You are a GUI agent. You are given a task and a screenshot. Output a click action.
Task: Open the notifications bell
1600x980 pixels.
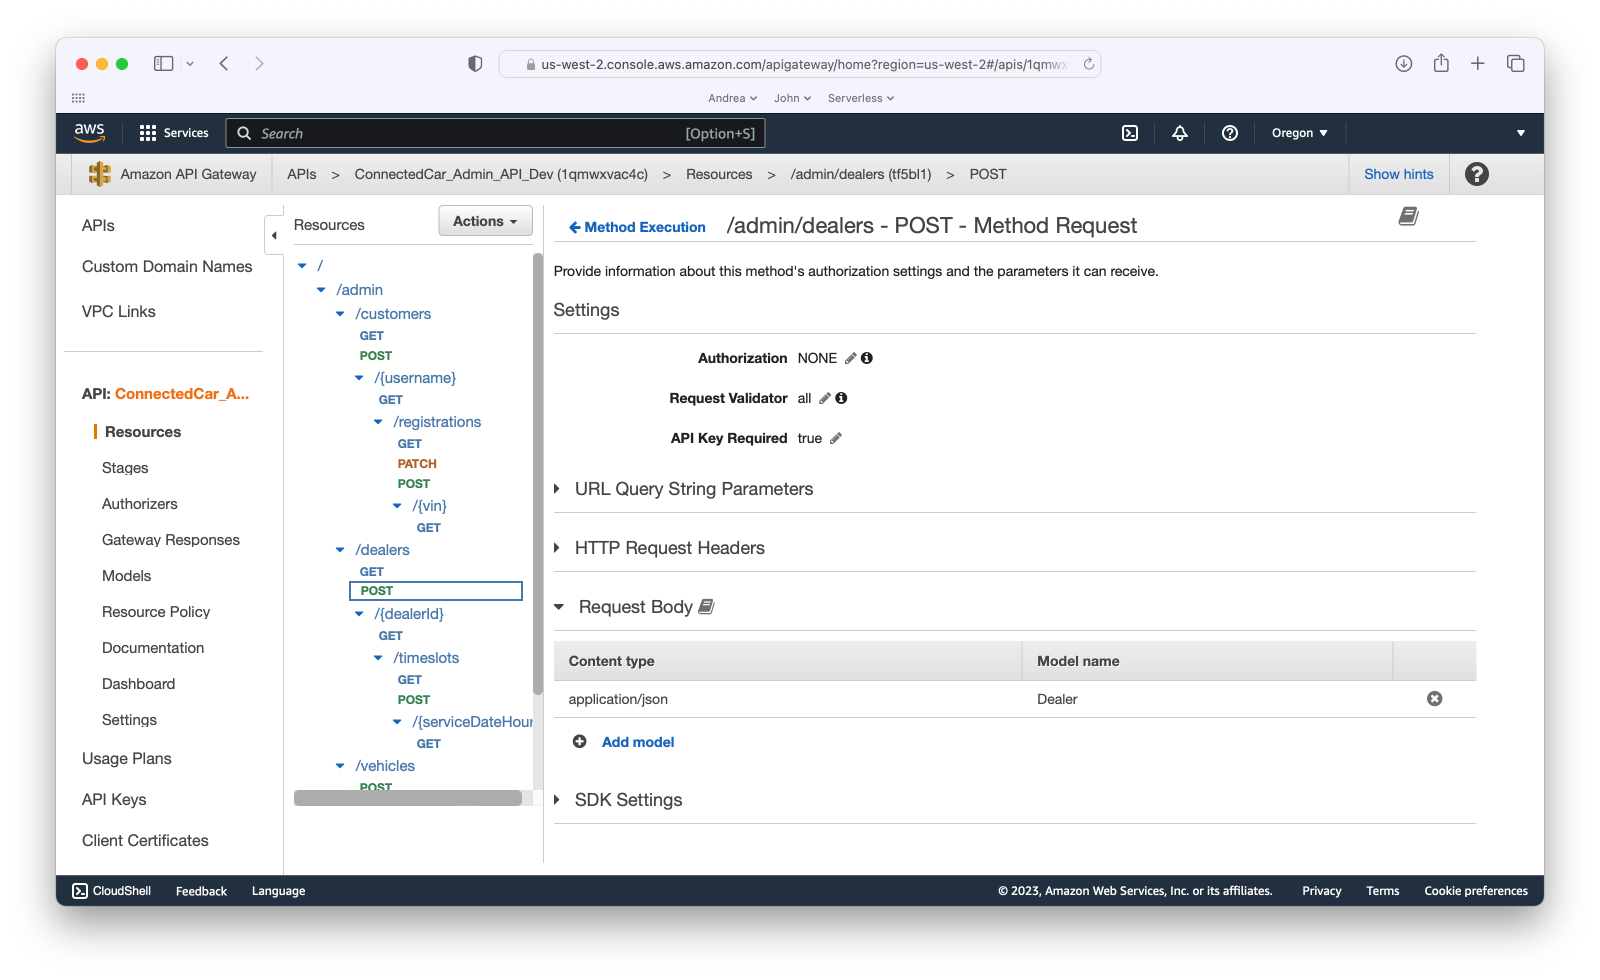tap(1180, 133)
